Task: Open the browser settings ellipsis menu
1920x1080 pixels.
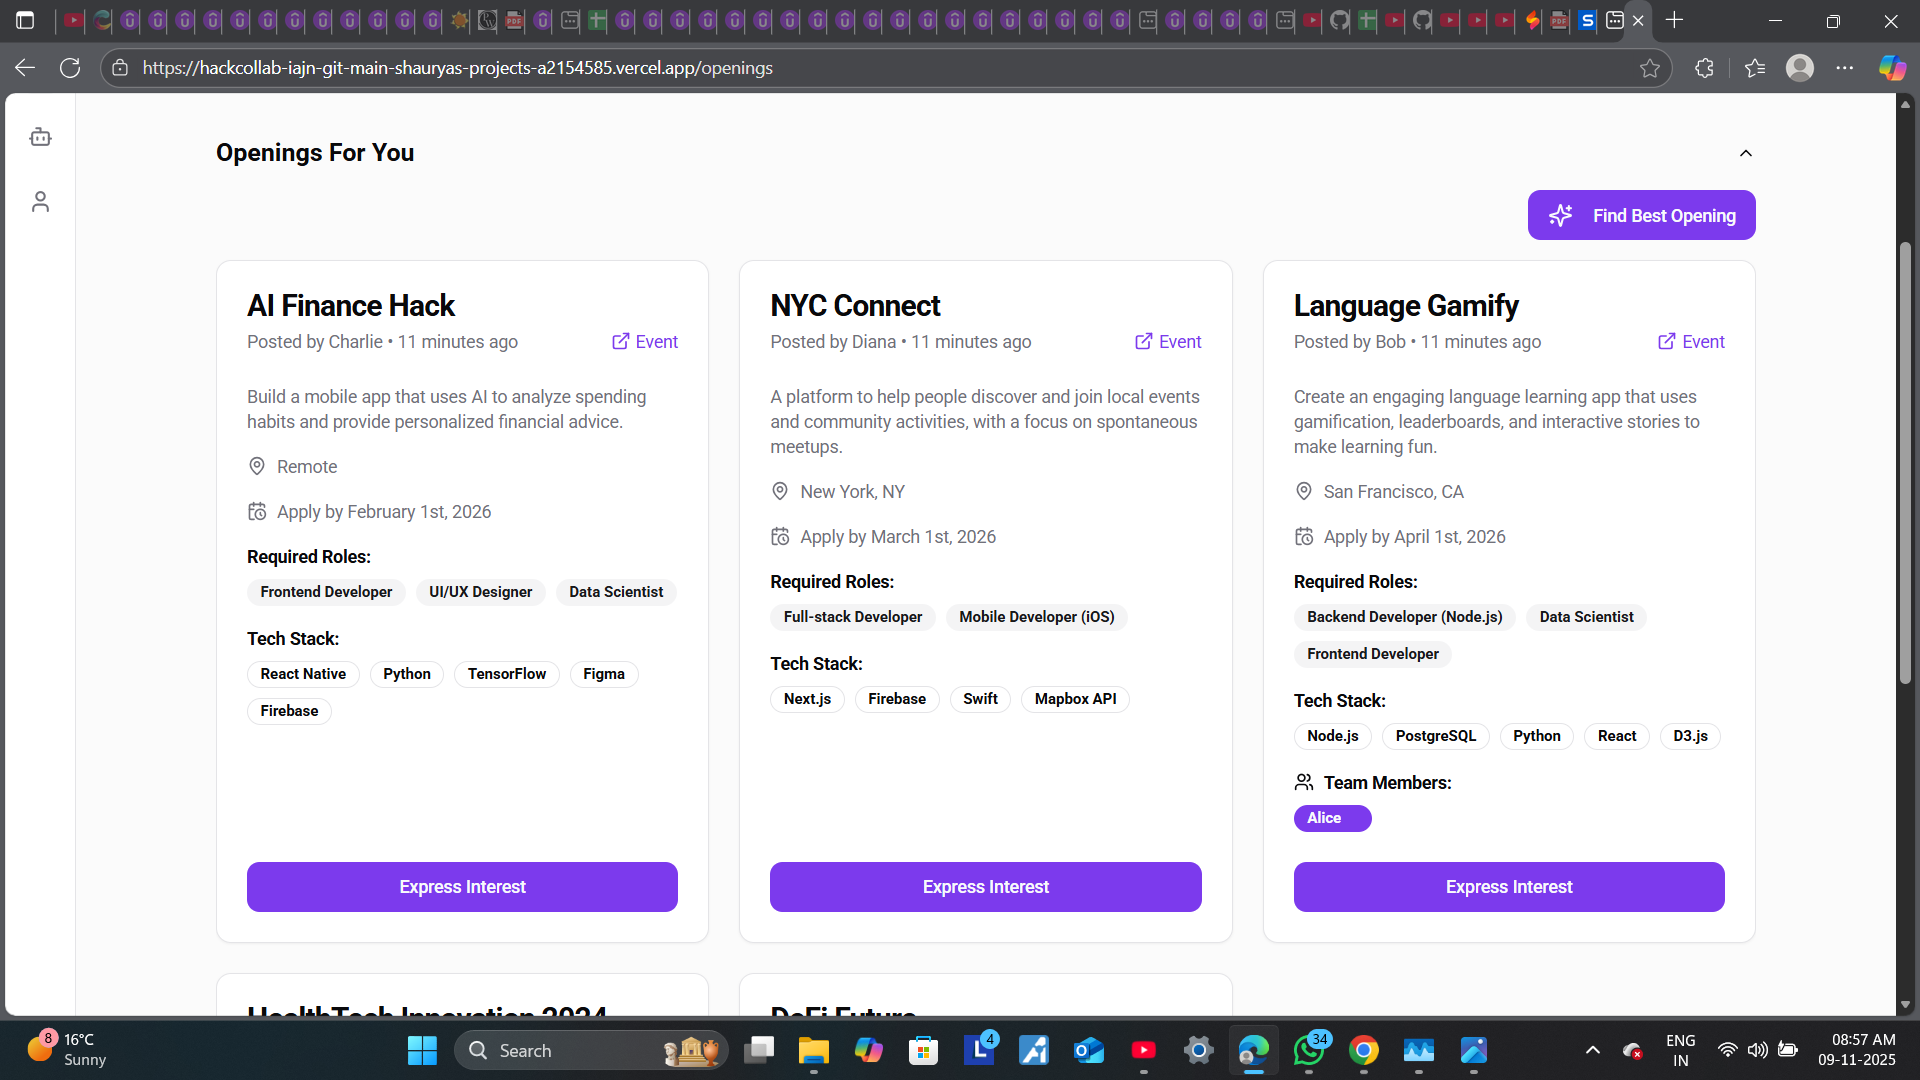Action: click(x=1847, y=68)
